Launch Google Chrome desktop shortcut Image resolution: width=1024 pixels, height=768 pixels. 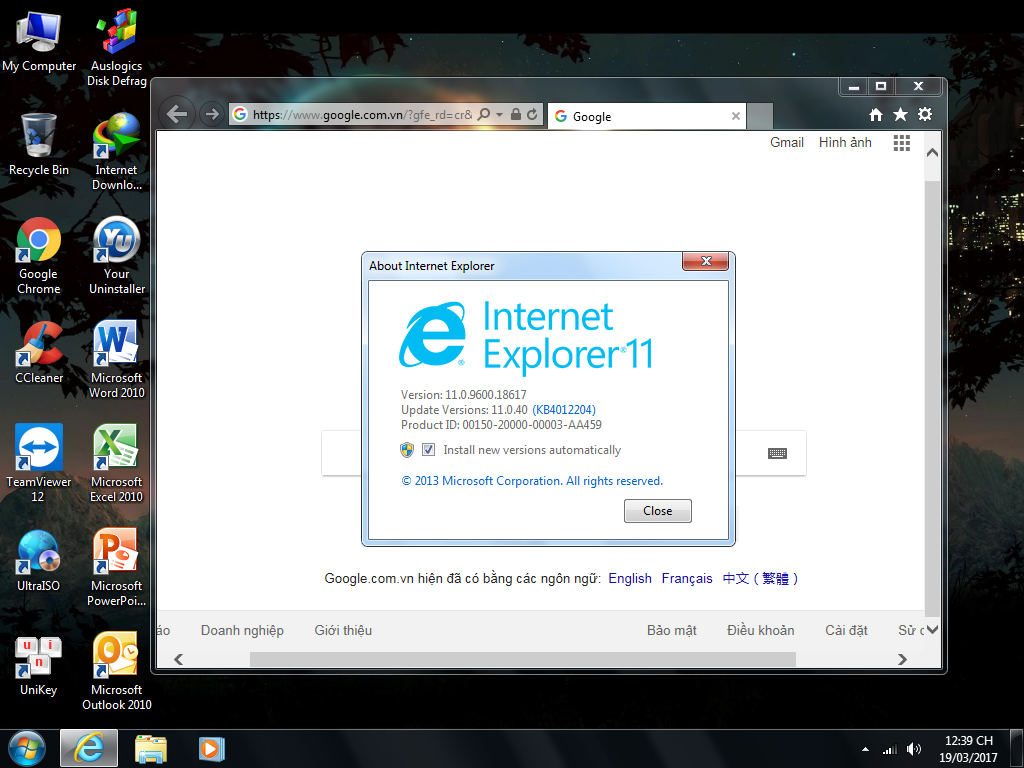(39, 255)
